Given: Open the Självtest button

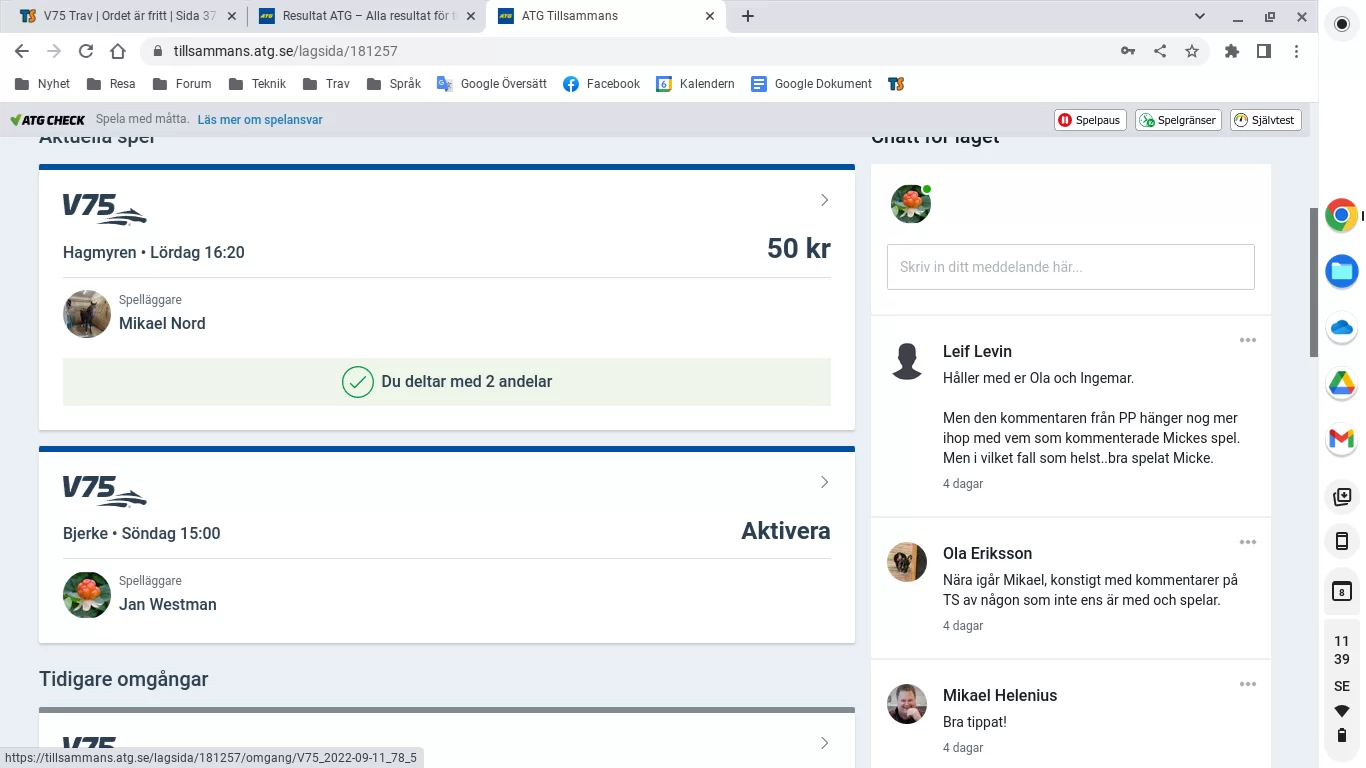Looking at the screenshot, I should point(1265,120).
